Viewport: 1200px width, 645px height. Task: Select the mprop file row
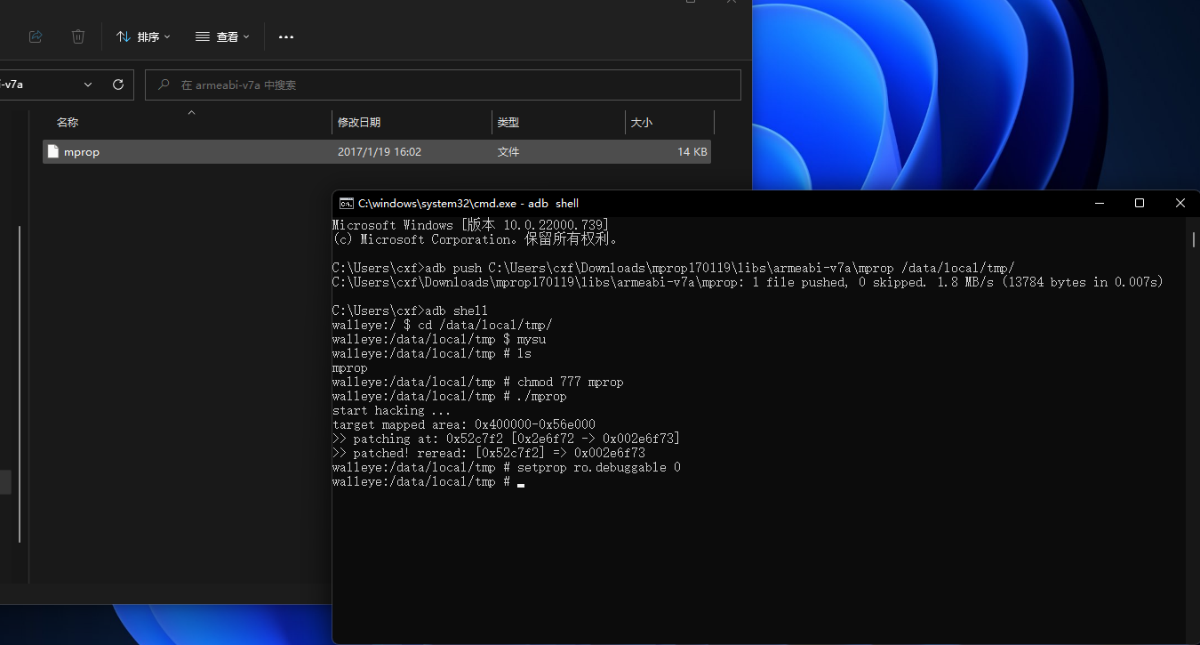pyautogui.click(x=377, y=152)
